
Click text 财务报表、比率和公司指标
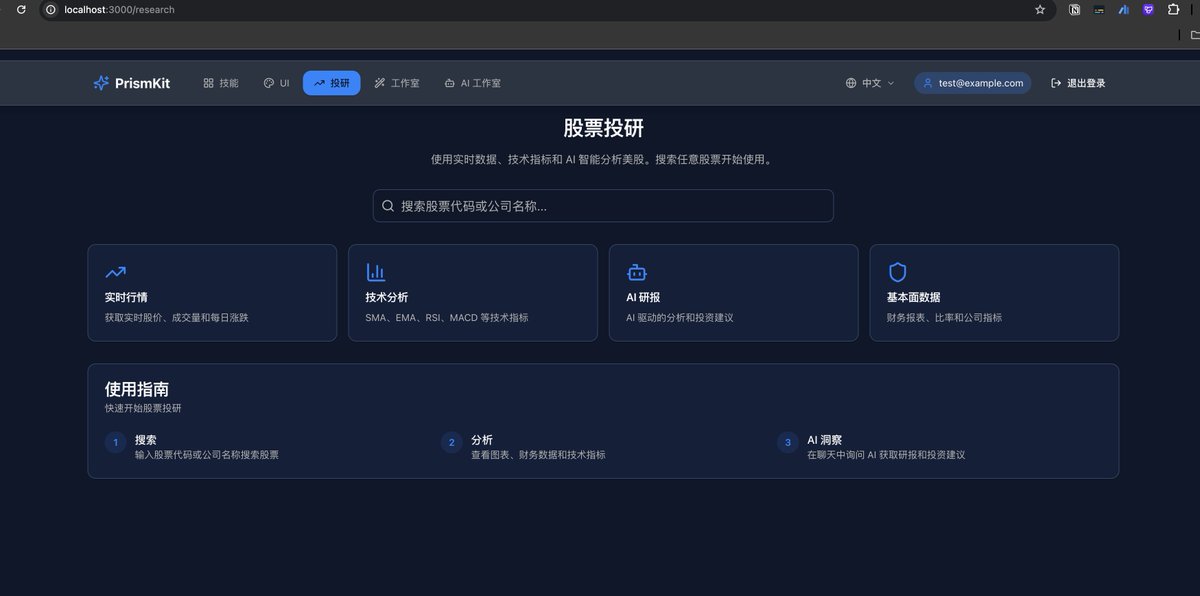tap(944, 318)
